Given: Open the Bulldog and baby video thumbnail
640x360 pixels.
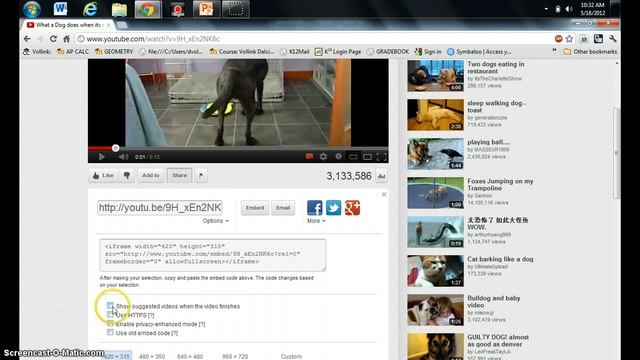Looking at the screenshot, I should point(436,310).
